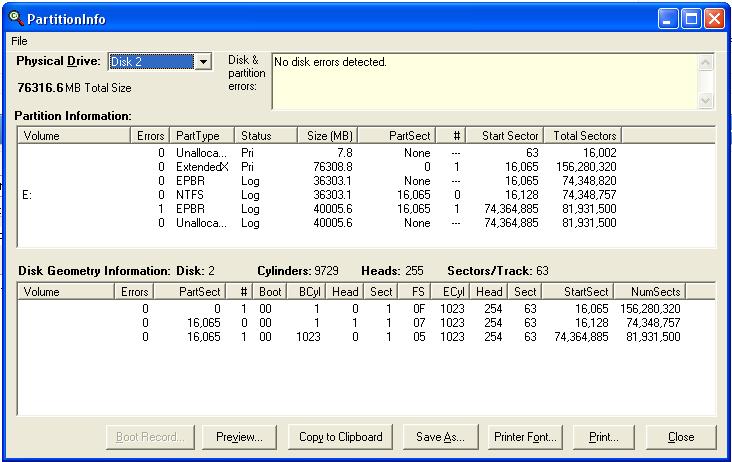Open the Physical Drive dropdown arrow
The width and height of the screenshot is (732, 462).
click(x=204, y=62)
